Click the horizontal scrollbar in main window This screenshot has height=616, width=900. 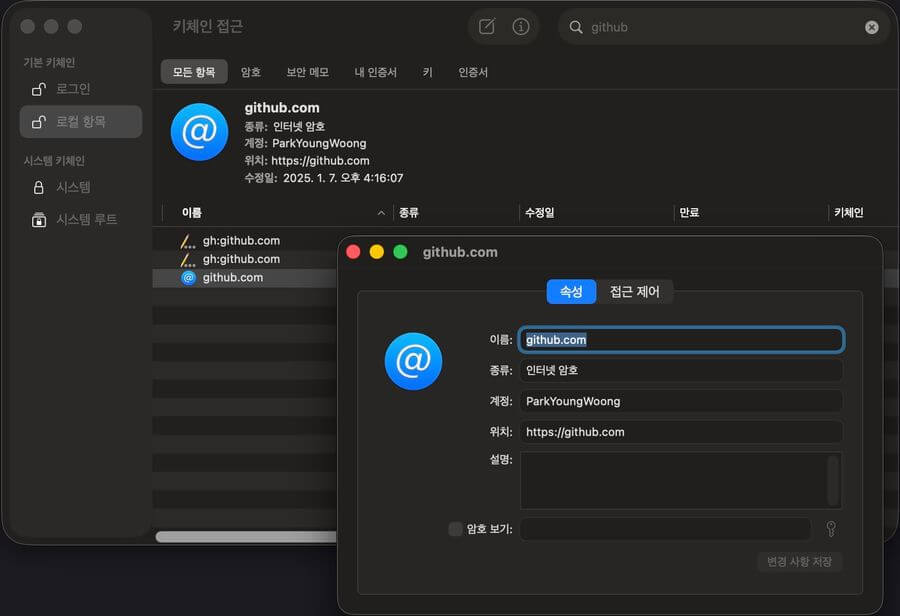pos(246,537)
